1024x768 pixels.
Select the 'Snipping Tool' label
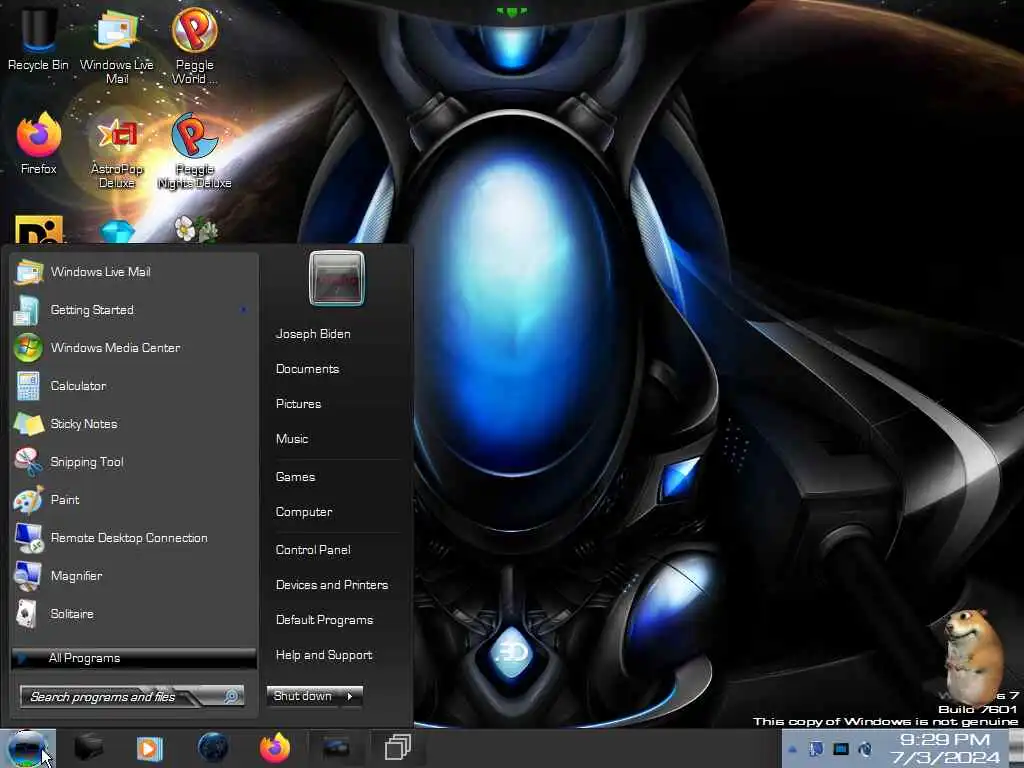[x=87, y=462]
